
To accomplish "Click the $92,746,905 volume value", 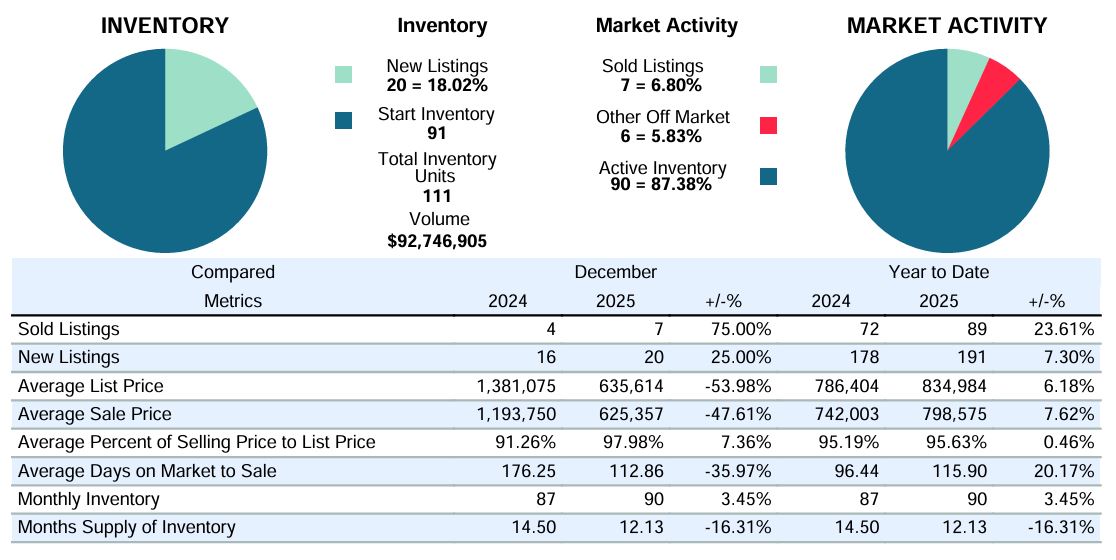I will coord(437,241).
